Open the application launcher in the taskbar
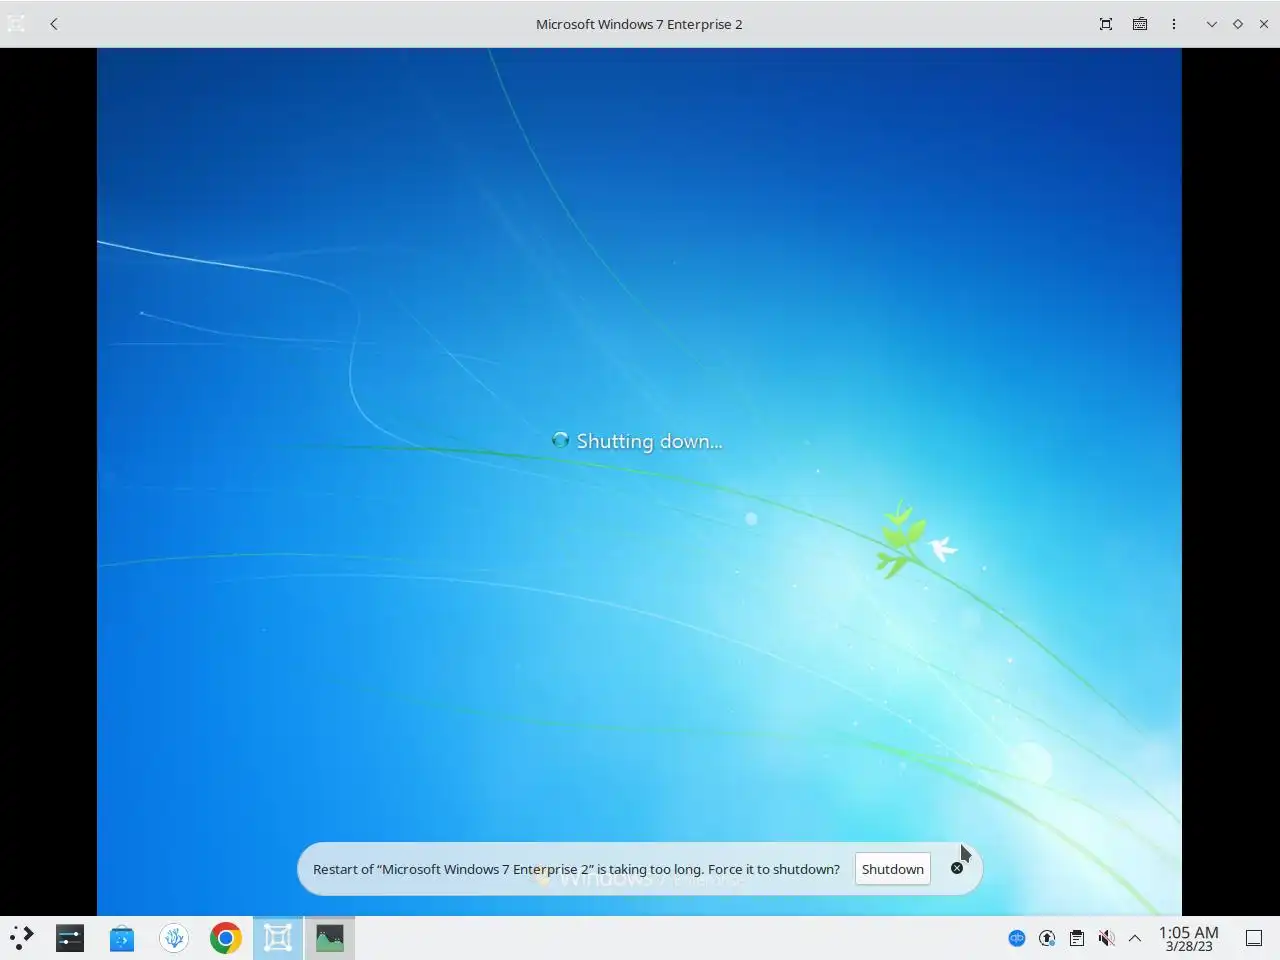The height and width of the screenshot is (960, 1280). click(22, 938)
